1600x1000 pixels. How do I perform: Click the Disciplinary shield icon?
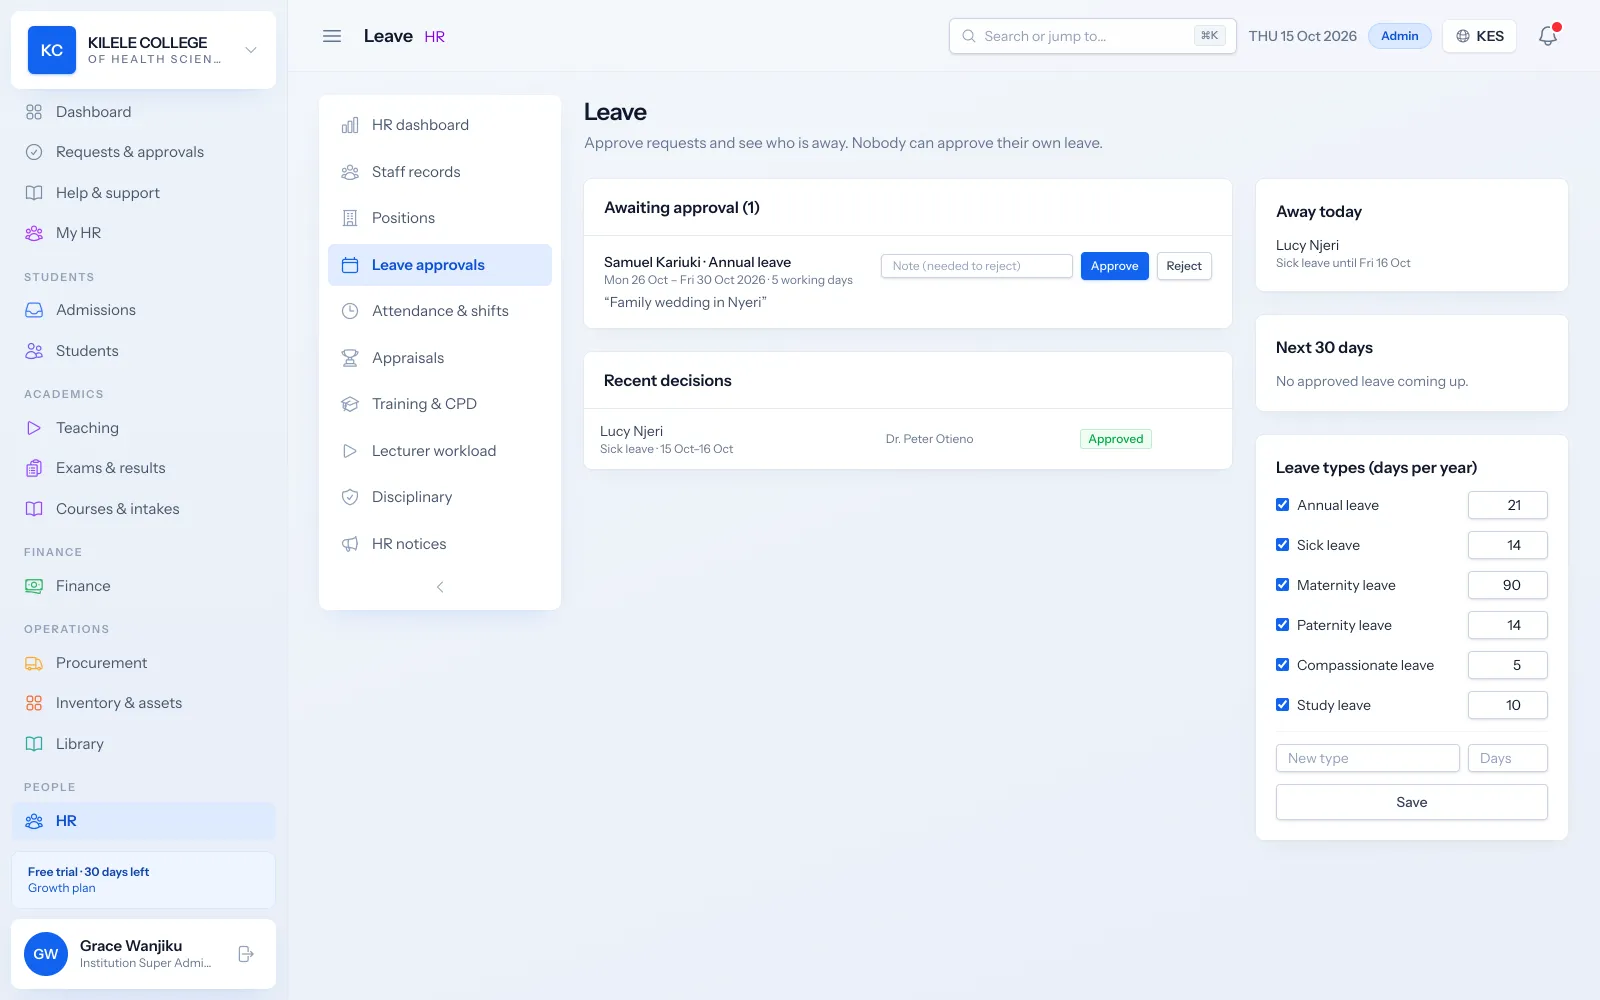(350, 497)
